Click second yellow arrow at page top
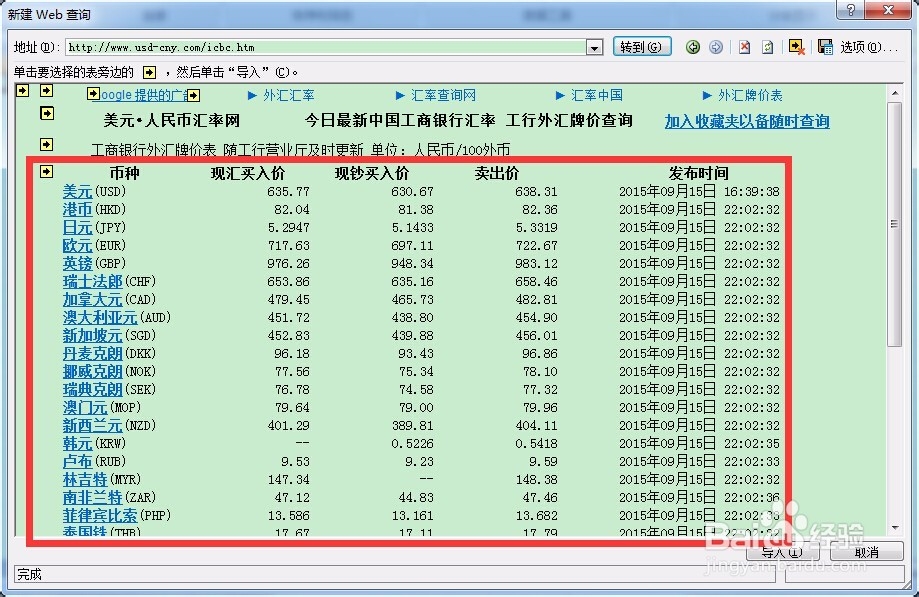Image resolution: width=919 pixels, height=597 pixels. 47,90
